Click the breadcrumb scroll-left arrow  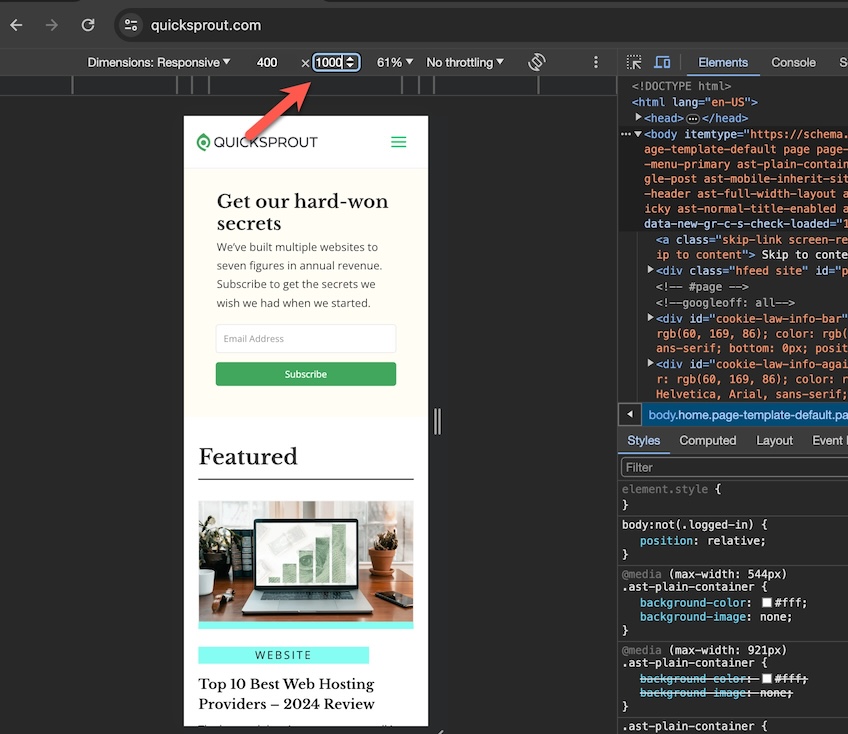[x=630, y=415]
